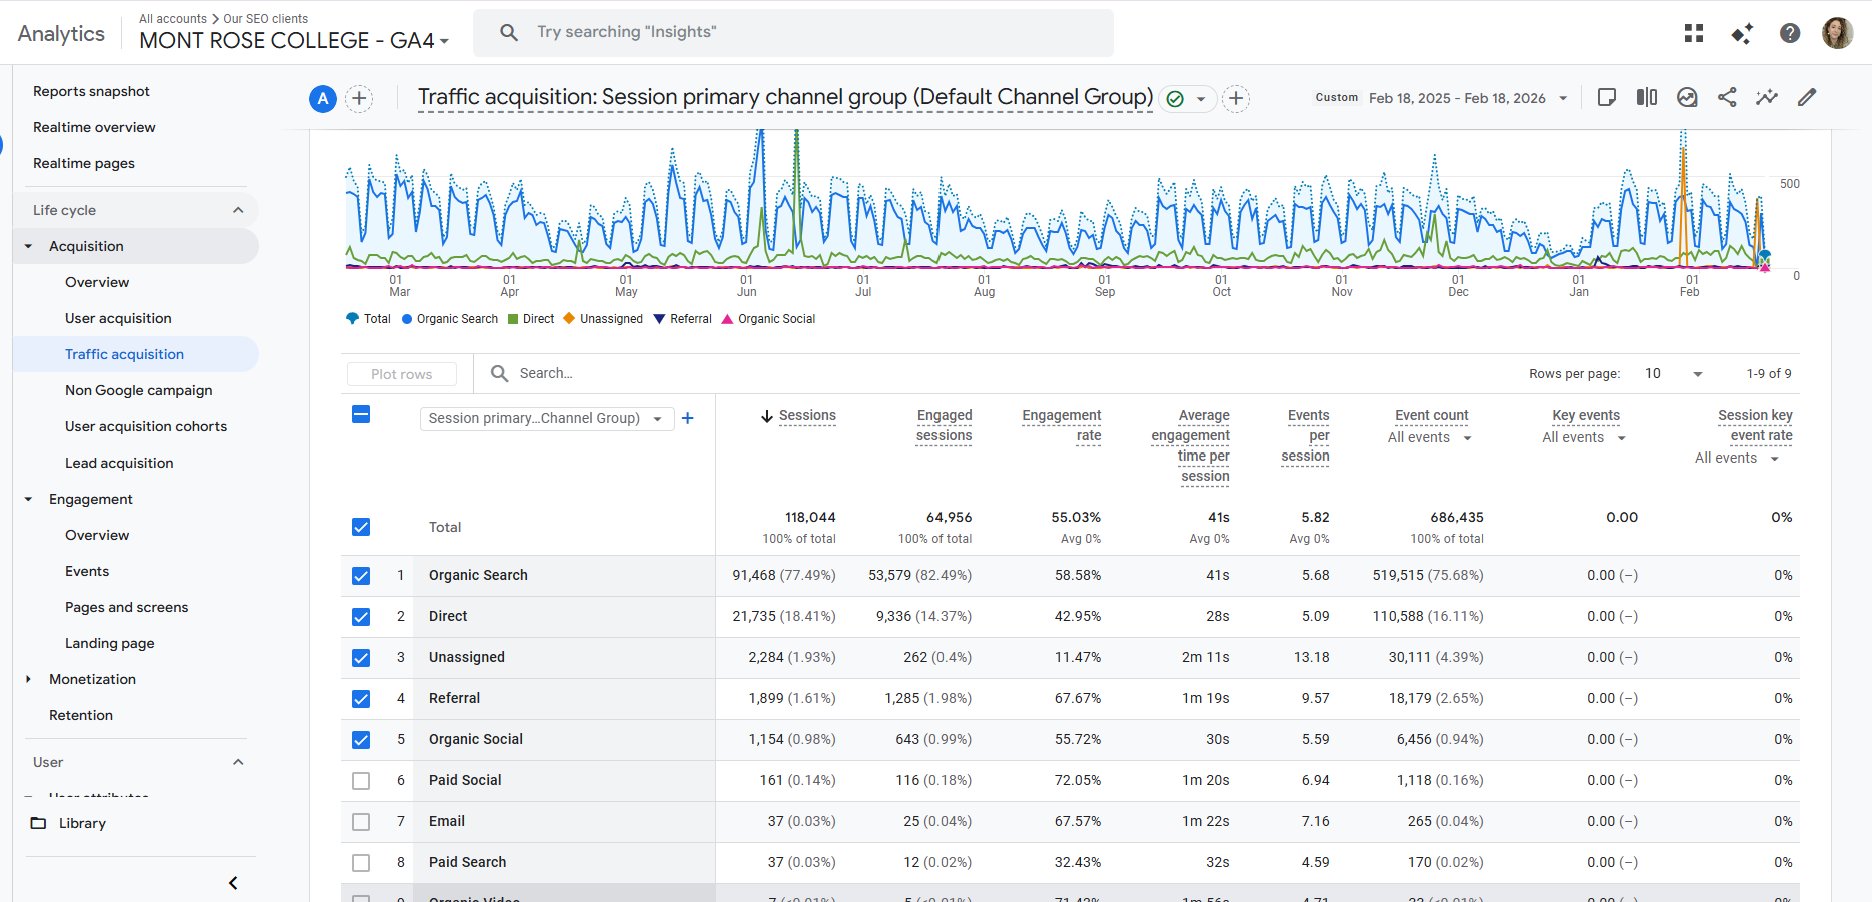Collapse the sidebar with chevron arrow
The height and width of the screenshot is (902, 1872).
[x=233, y=883]
